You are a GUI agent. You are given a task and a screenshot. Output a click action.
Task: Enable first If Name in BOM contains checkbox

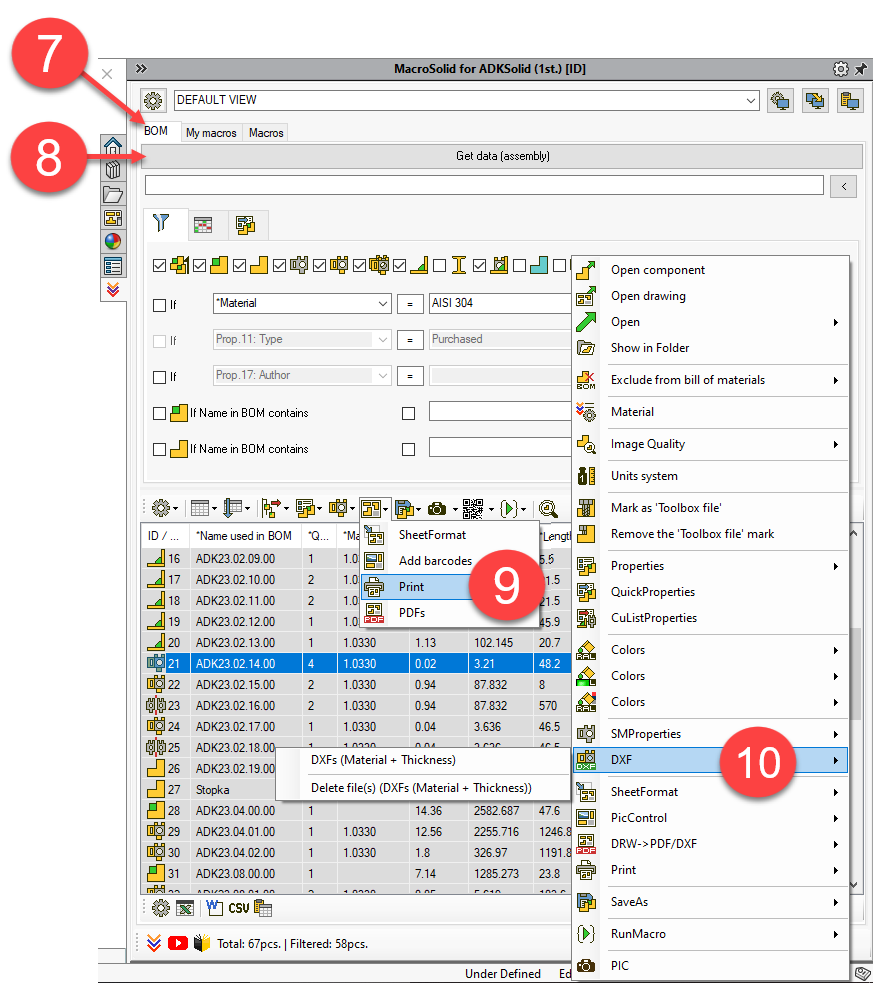(x=159, y=413)
